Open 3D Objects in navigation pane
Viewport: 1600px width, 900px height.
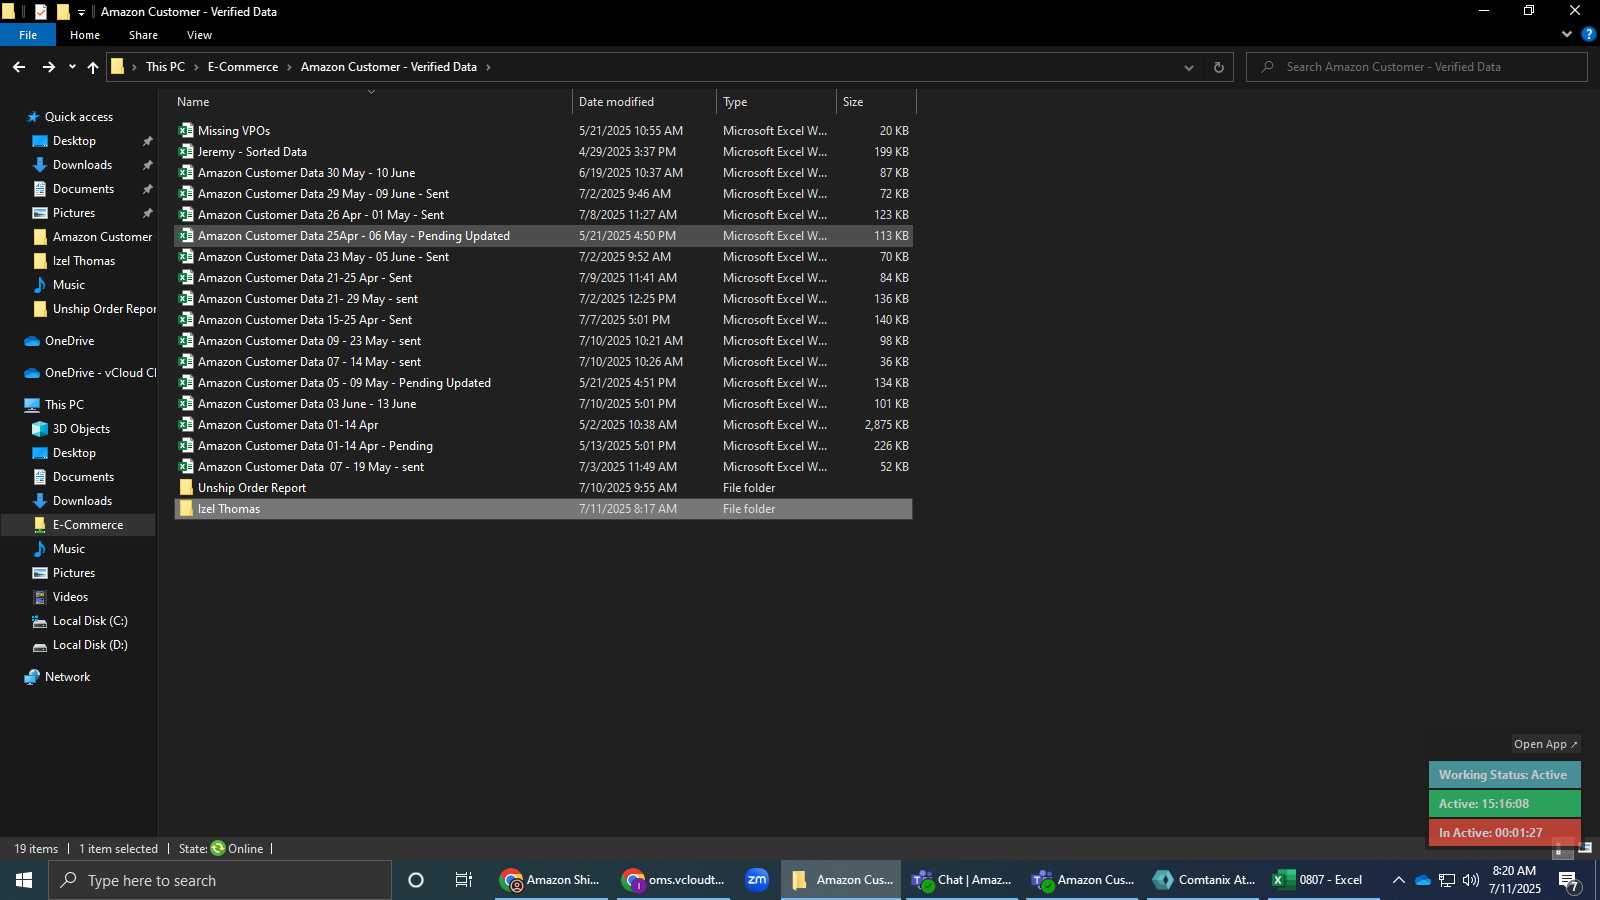pos(40,429)
